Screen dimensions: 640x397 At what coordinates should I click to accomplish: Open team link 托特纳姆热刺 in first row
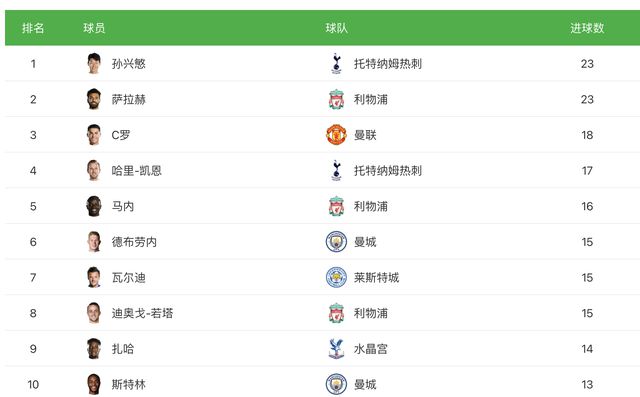pos(388,64)
